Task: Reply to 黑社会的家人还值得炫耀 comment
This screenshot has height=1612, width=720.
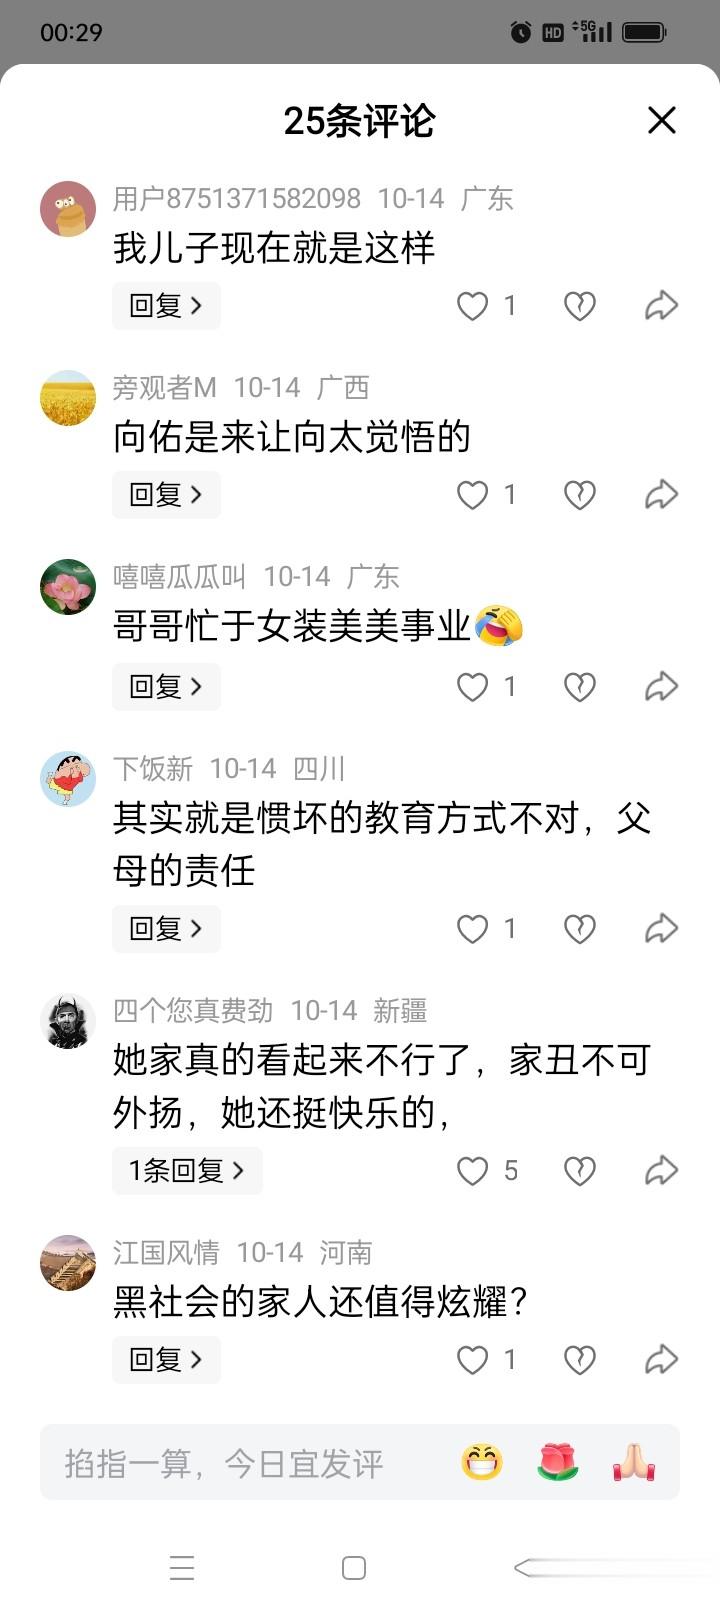Action: 166,1359
